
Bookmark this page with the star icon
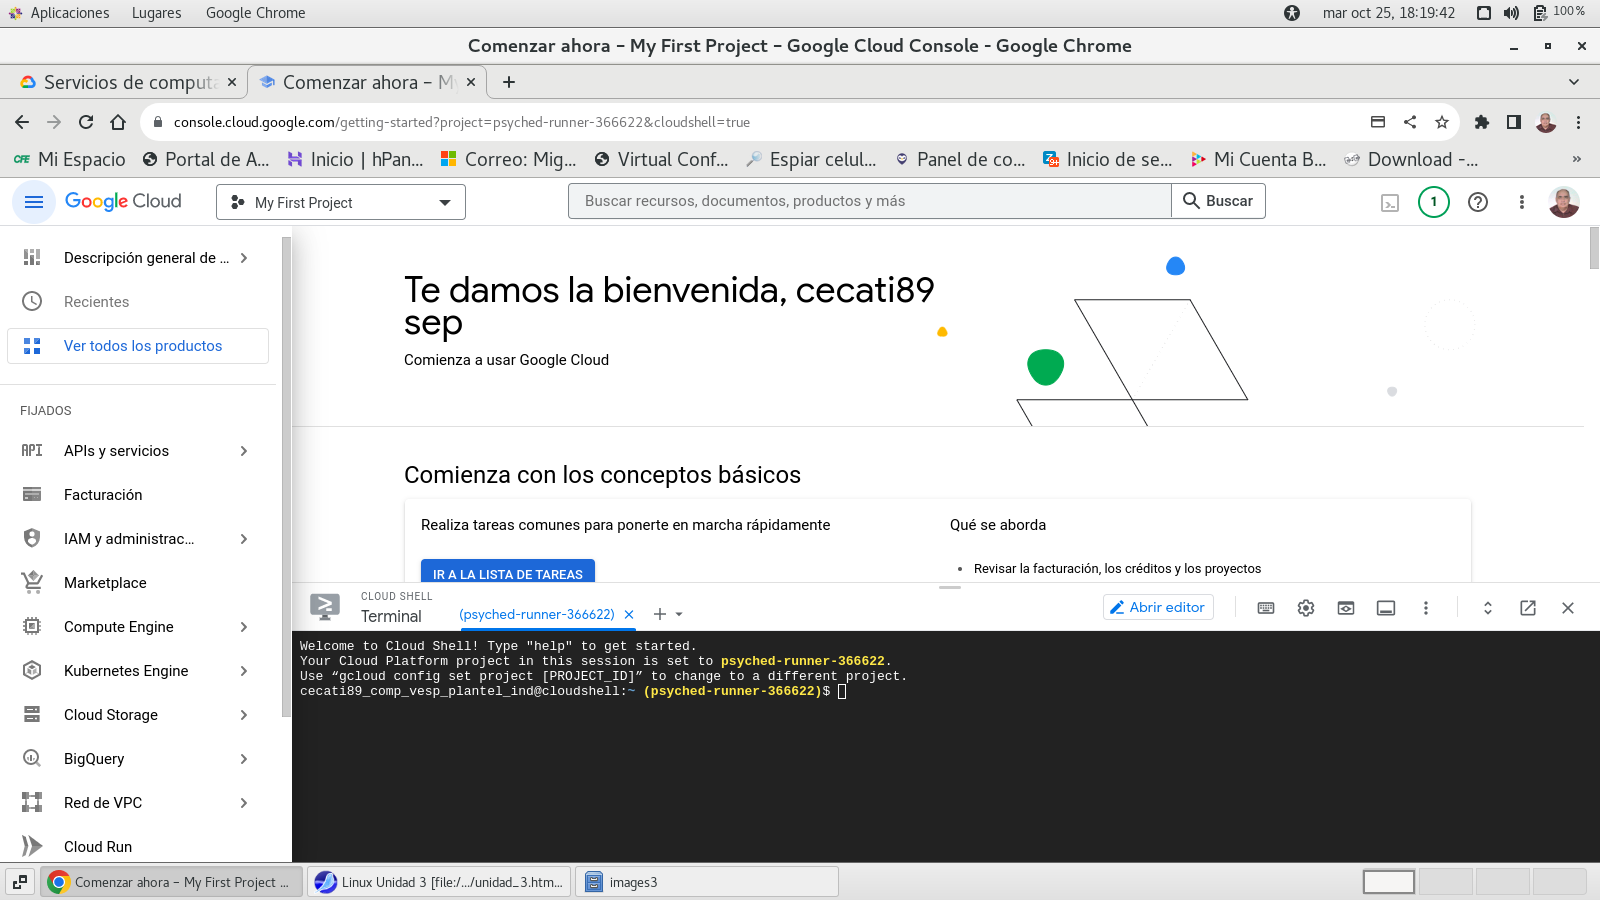pyautogui.click(x=1441, y=122)
